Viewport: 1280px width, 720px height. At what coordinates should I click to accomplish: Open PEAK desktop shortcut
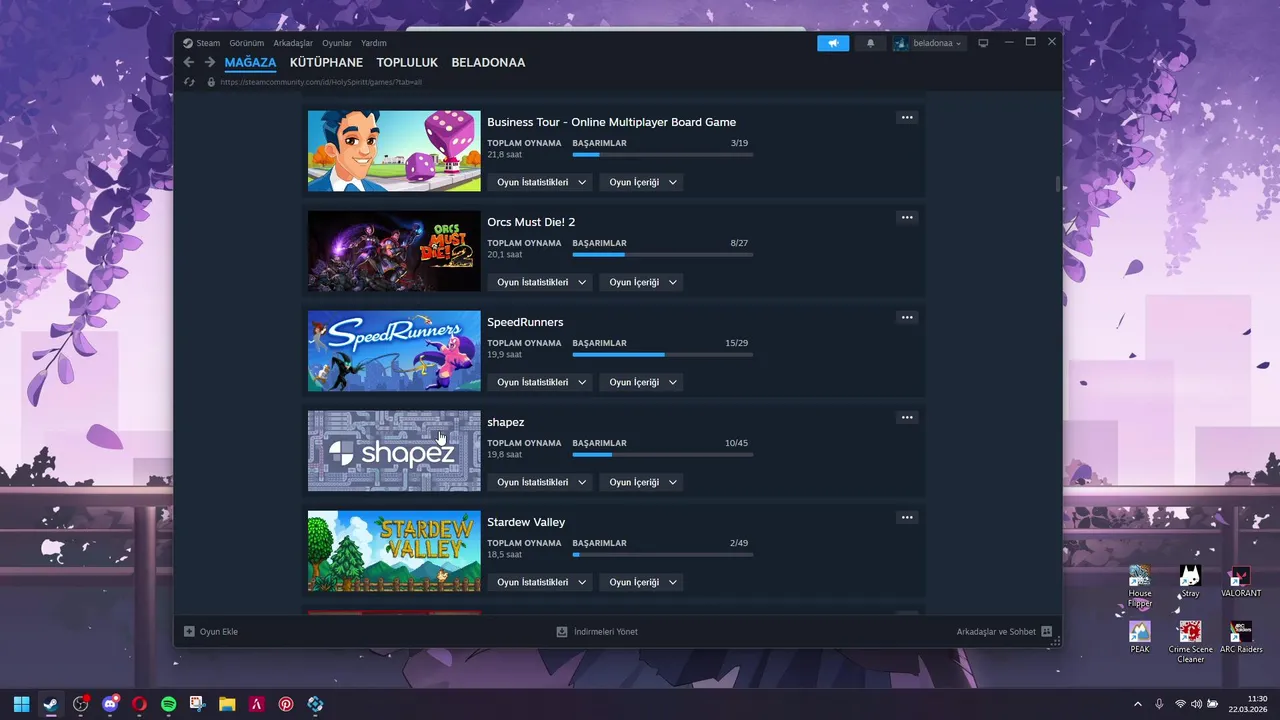(1140, 637)
